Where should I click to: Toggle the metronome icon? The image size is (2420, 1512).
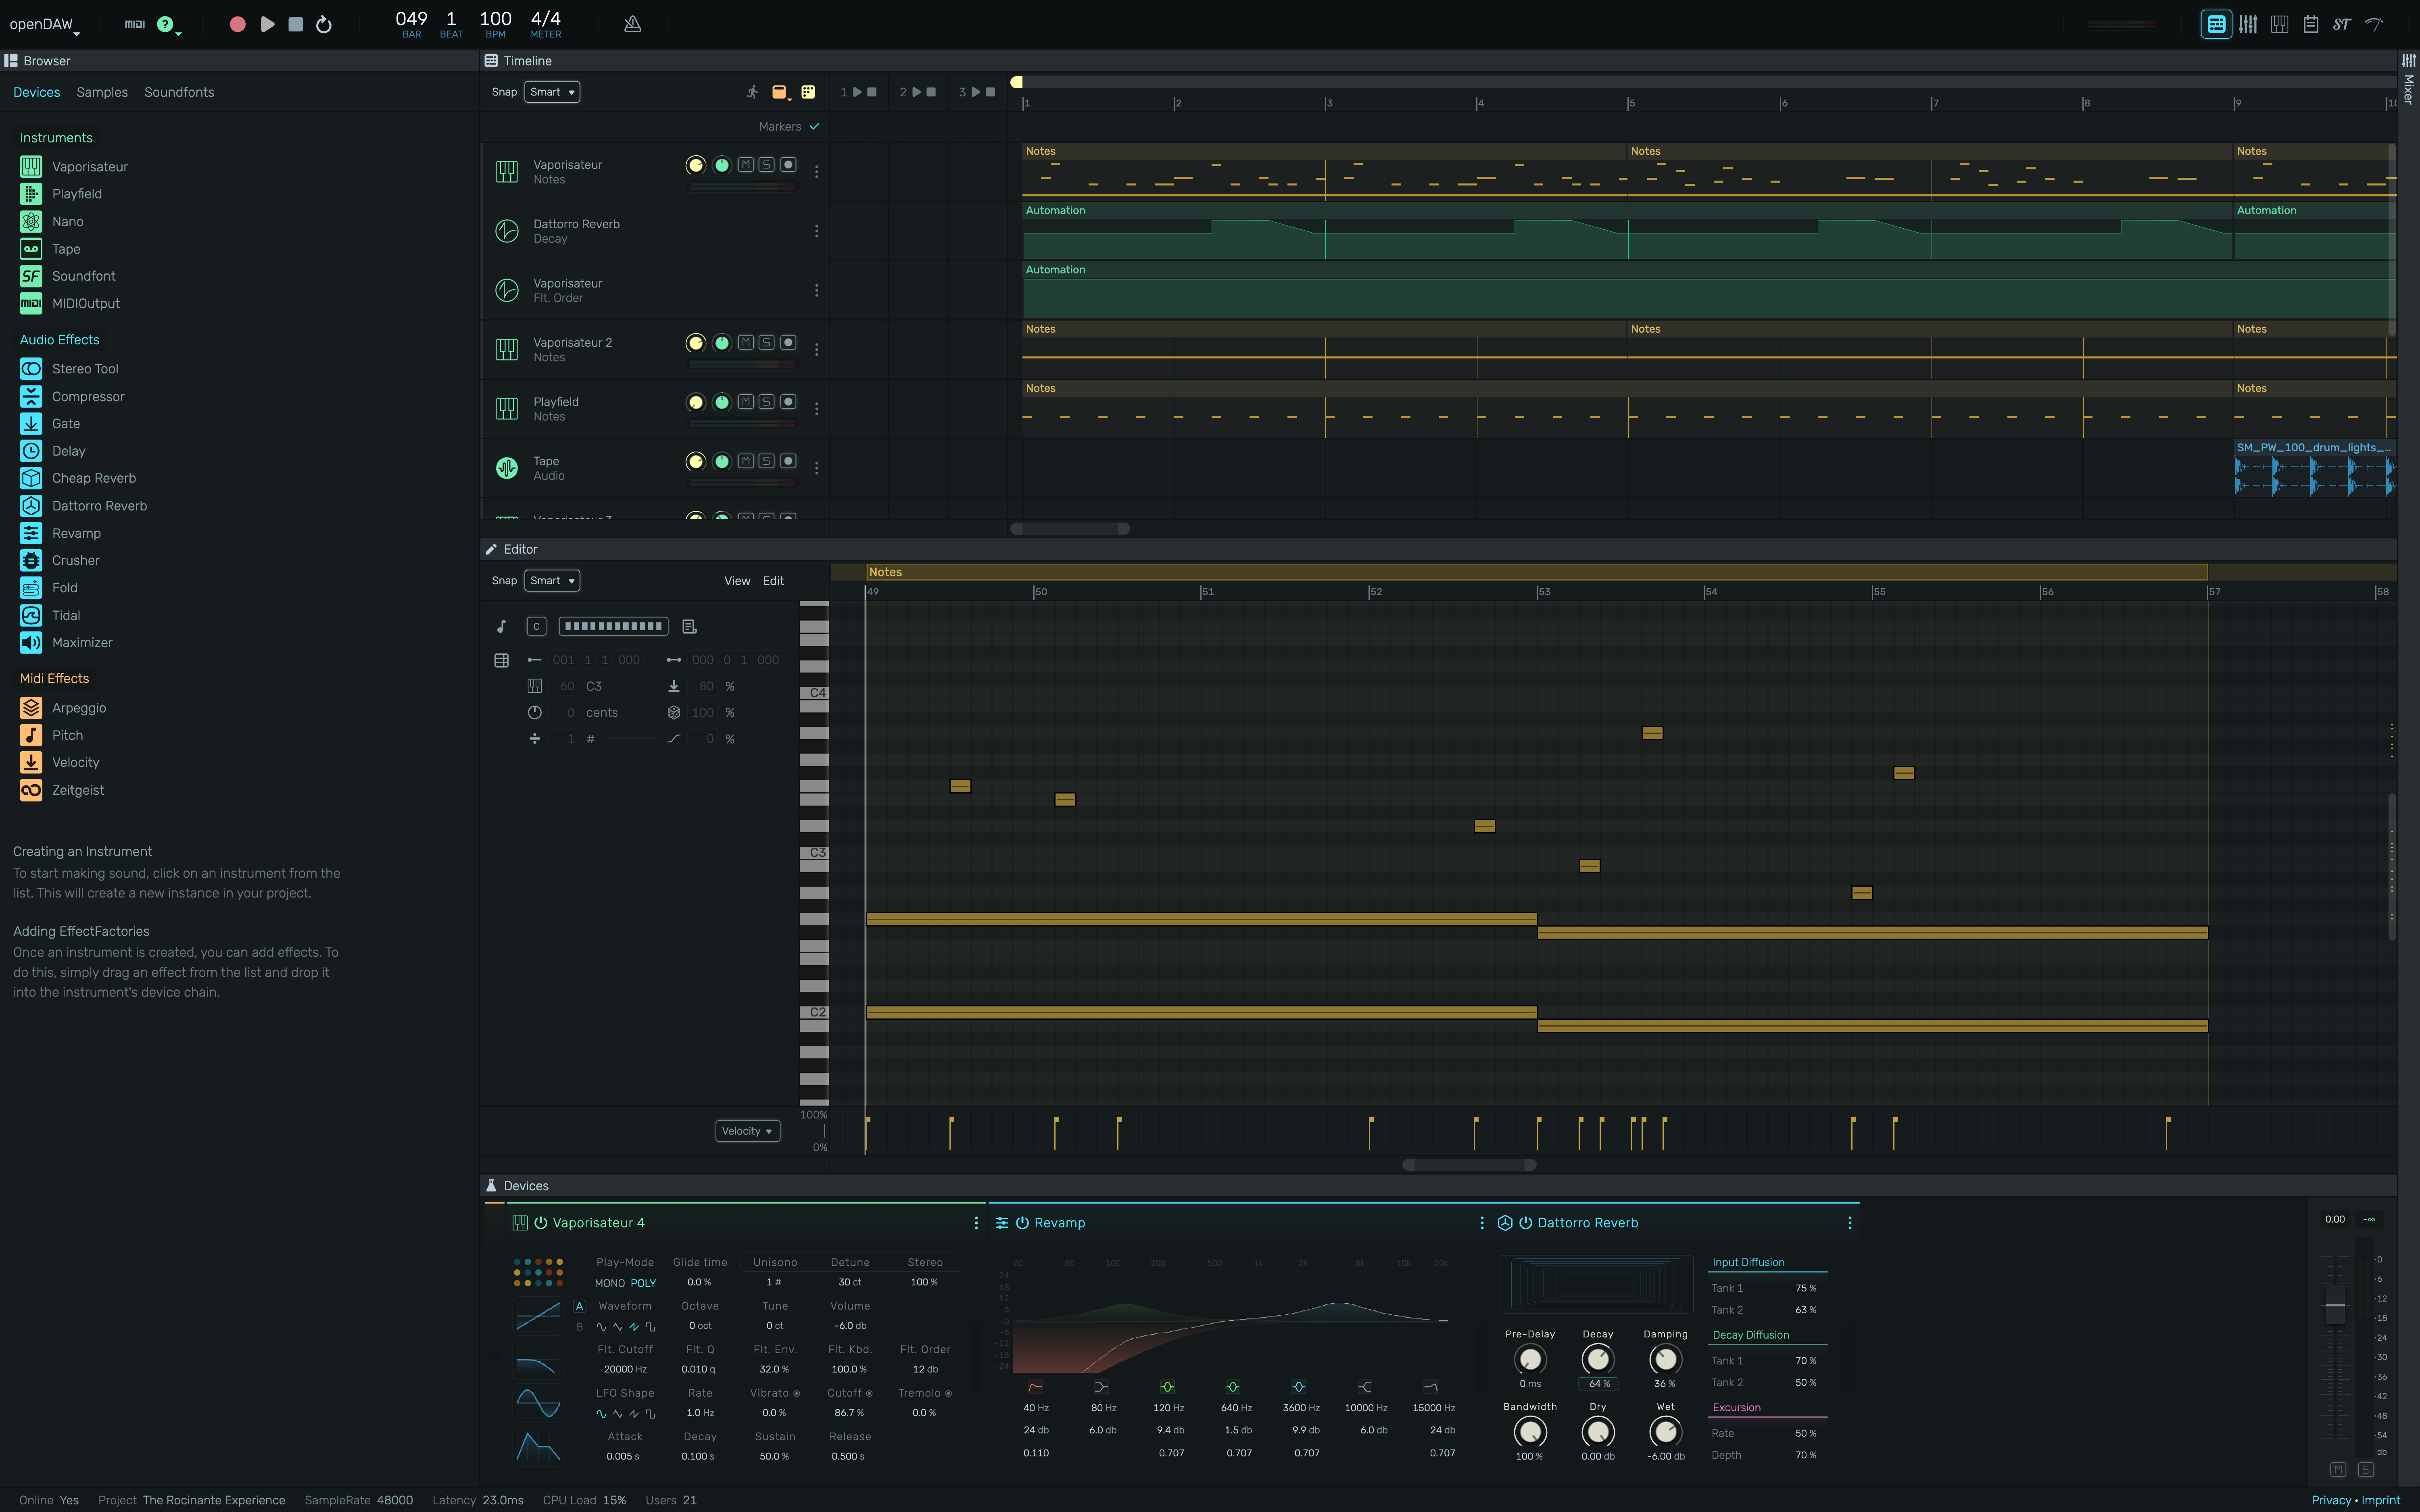pos(632,24)
